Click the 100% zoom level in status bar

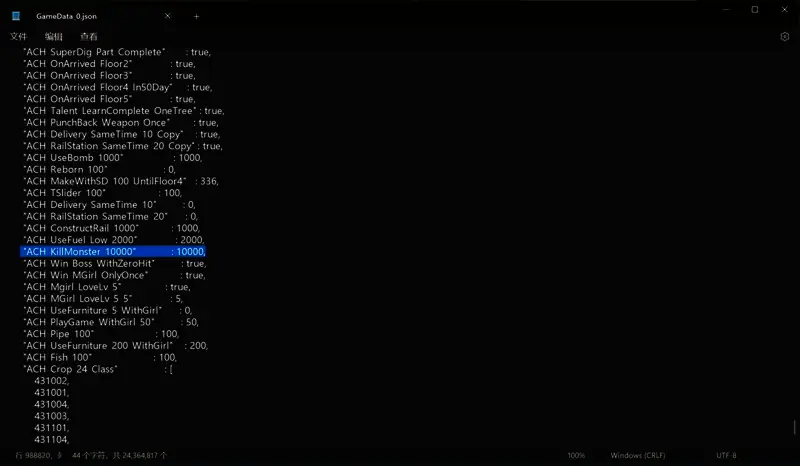click(576, 455)
